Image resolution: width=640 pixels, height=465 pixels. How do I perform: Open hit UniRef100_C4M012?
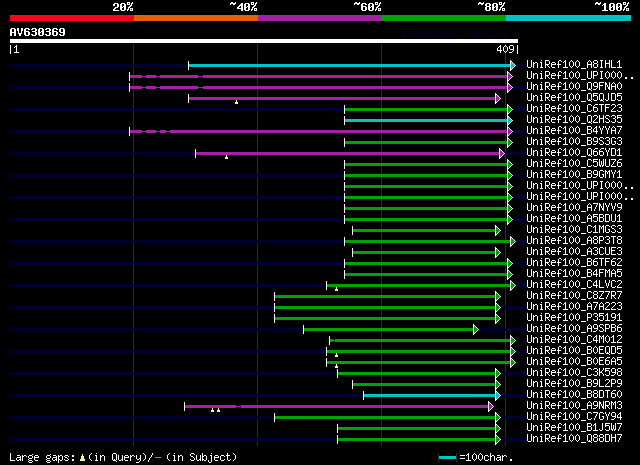[574, 340]
